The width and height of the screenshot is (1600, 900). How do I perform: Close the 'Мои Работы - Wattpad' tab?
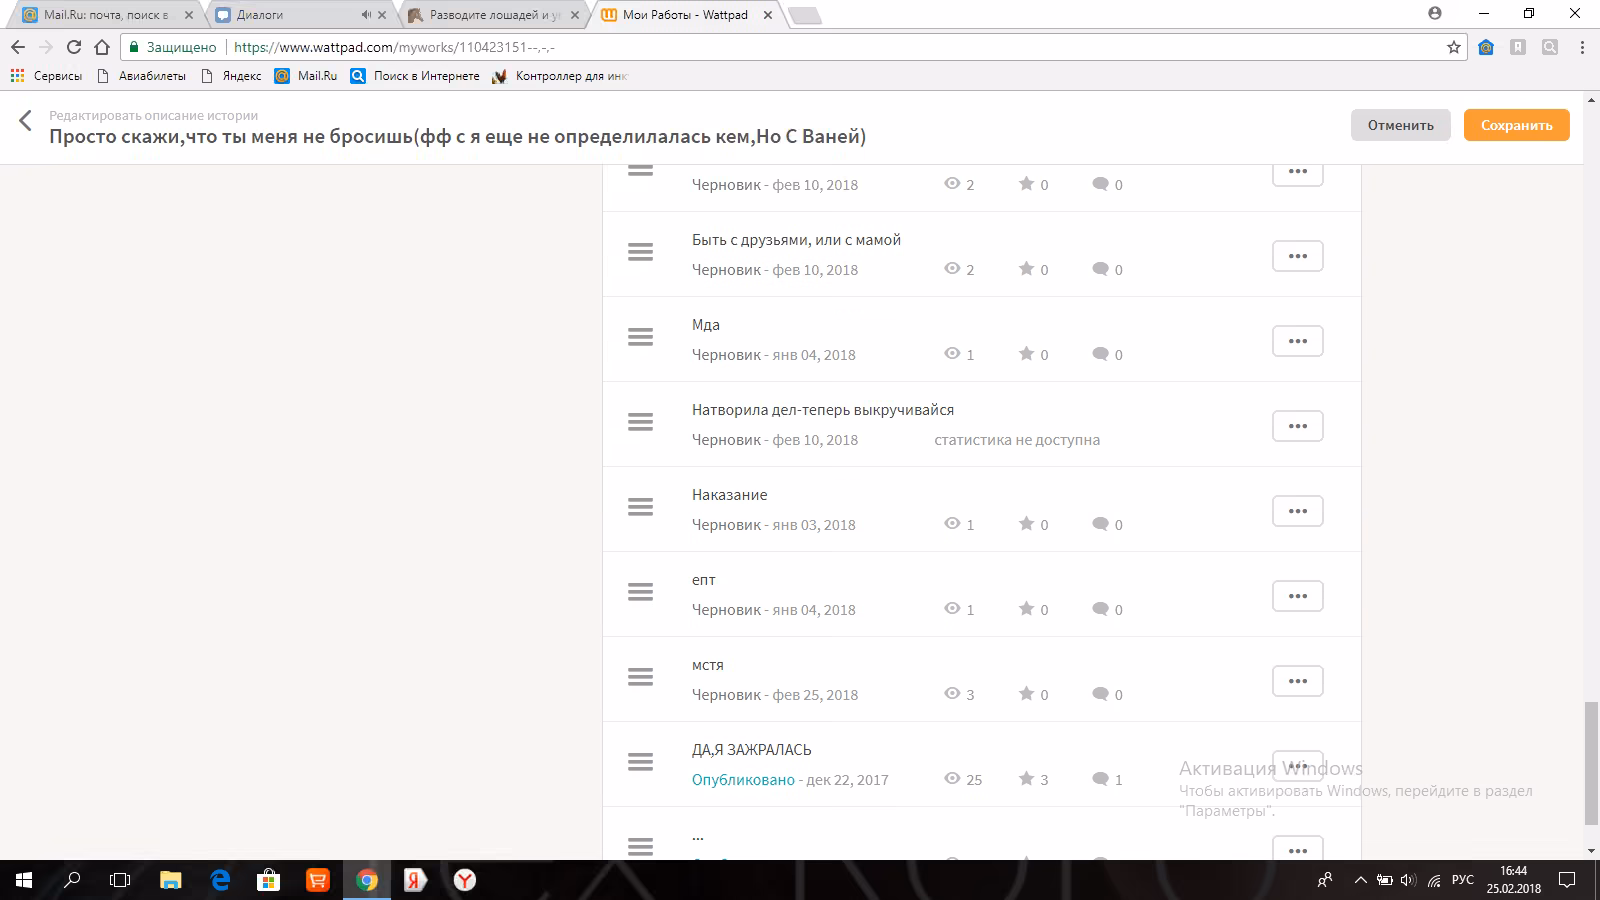pyautogui.click(x=768, y=15)
